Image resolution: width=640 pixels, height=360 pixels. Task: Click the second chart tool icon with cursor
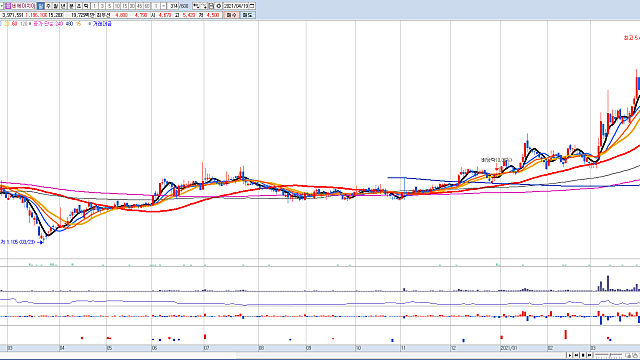(x=204, y=6)
